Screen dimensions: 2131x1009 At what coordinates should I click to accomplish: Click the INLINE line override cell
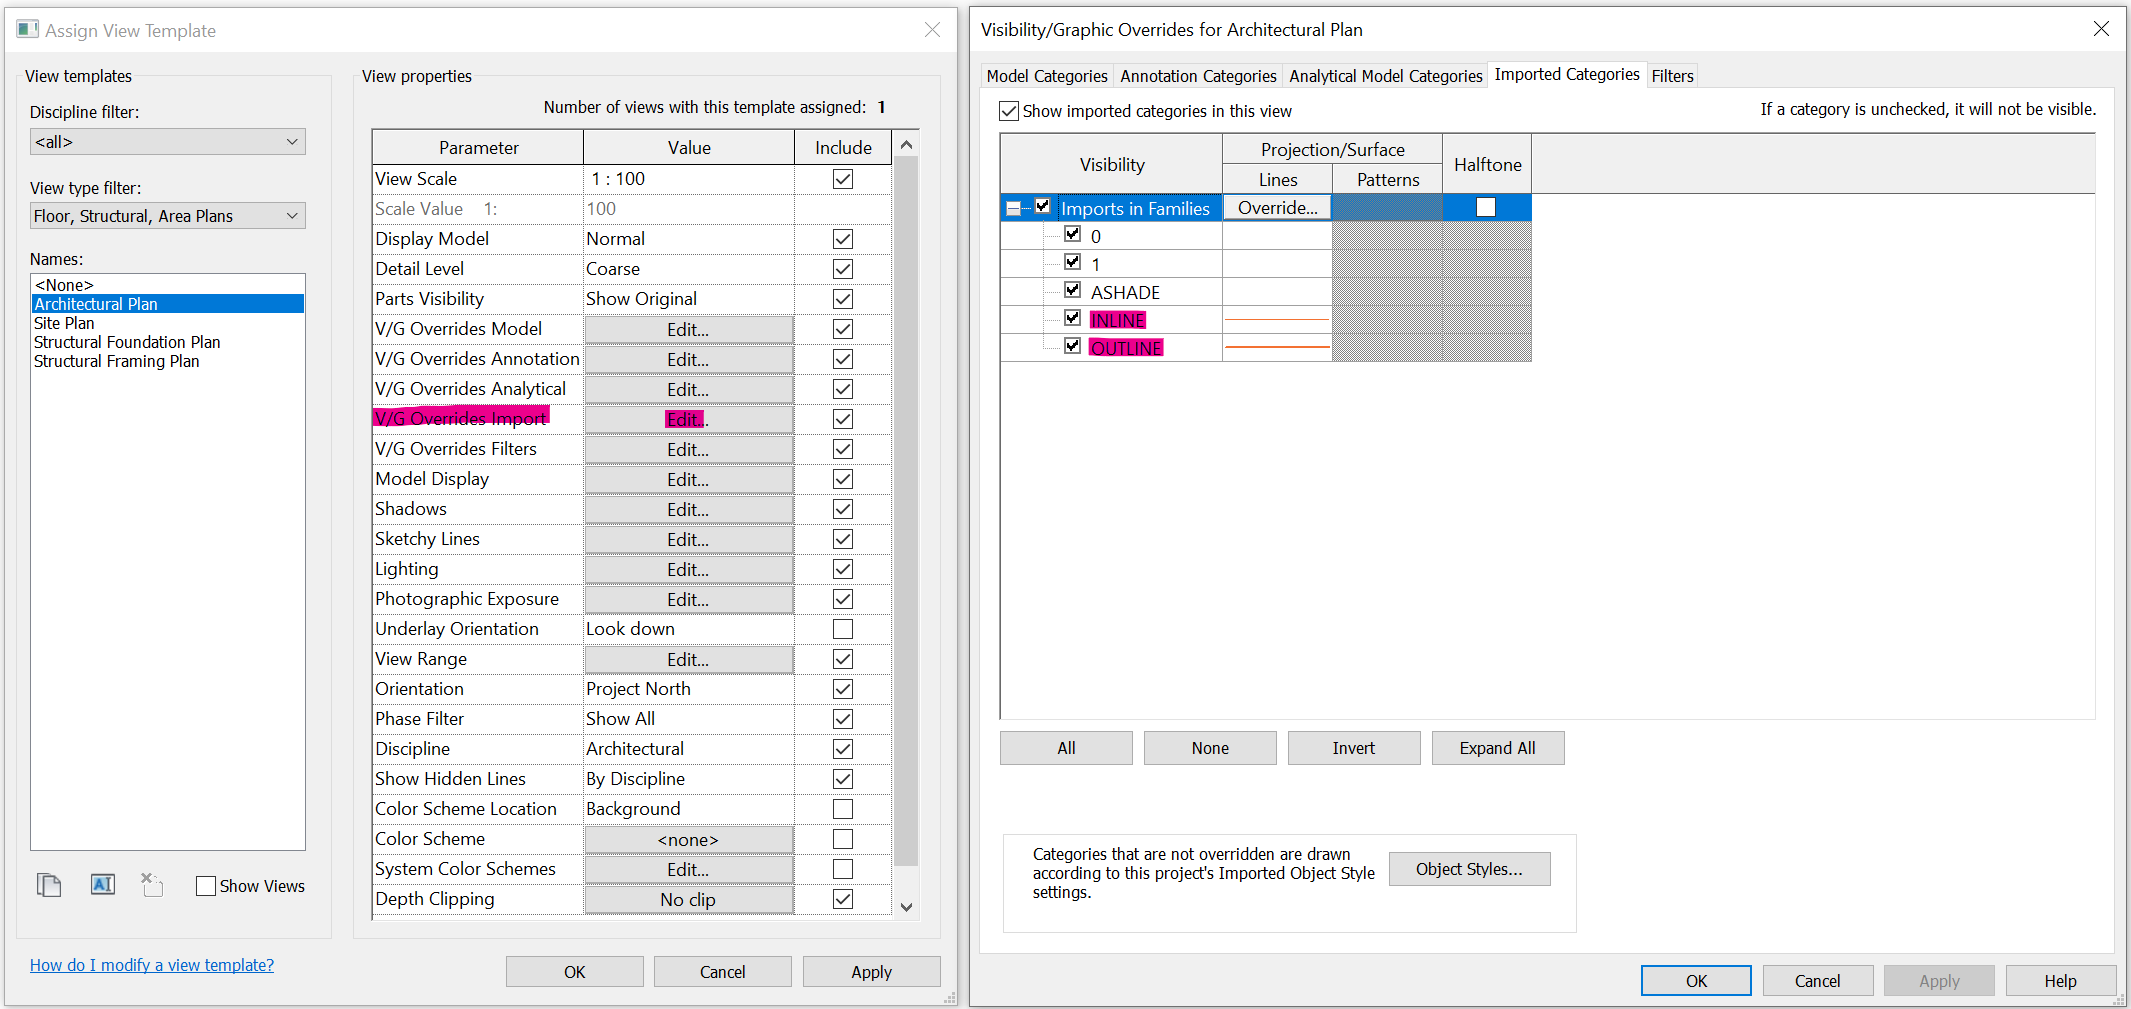pos(1277,319)
